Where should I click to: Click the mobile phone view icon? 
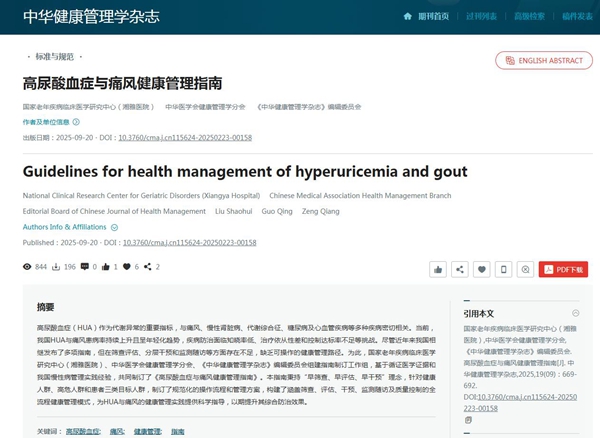click(504, 269)
